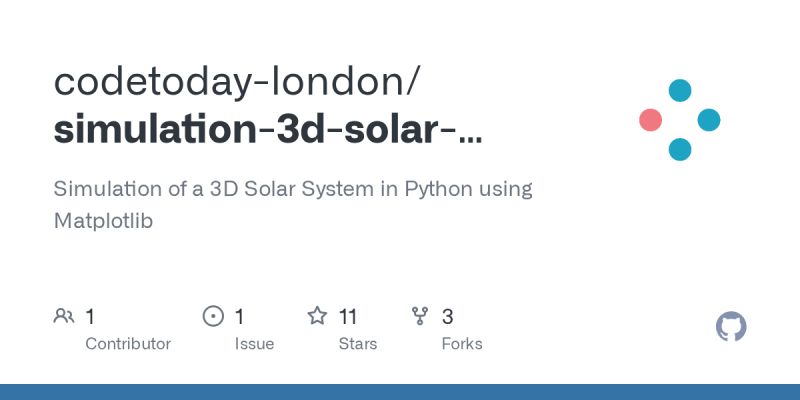Click the forks count number 3

[448, 317]
